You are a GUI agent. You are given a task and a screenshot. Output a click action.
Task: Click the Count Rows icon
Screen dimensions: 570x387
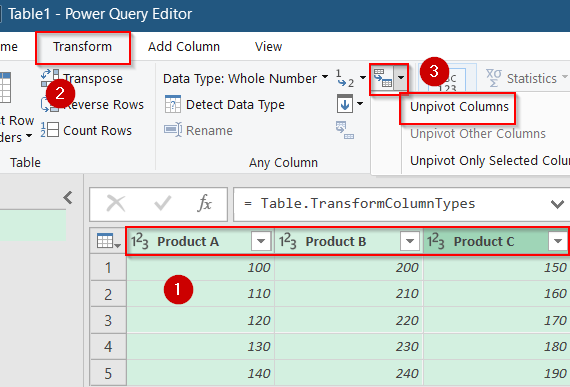(49, 130)
